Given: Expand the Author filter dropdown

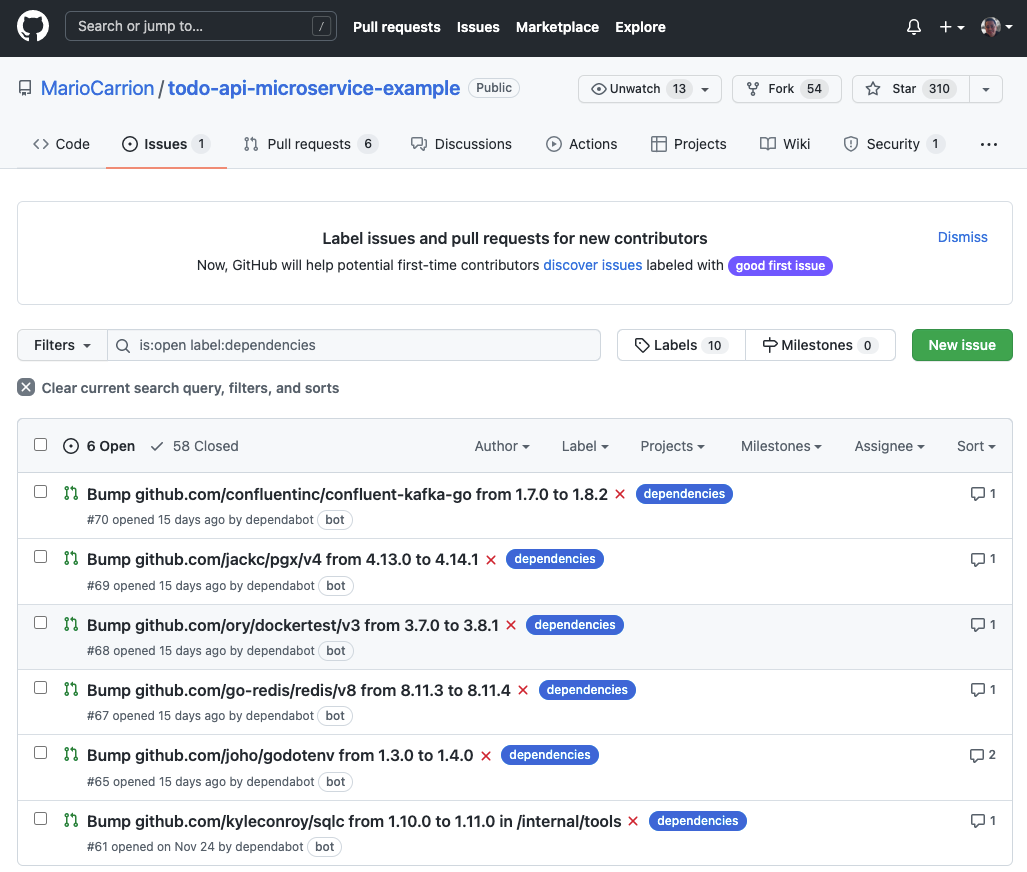Looking at the screenshot, I should pos(502,446).
